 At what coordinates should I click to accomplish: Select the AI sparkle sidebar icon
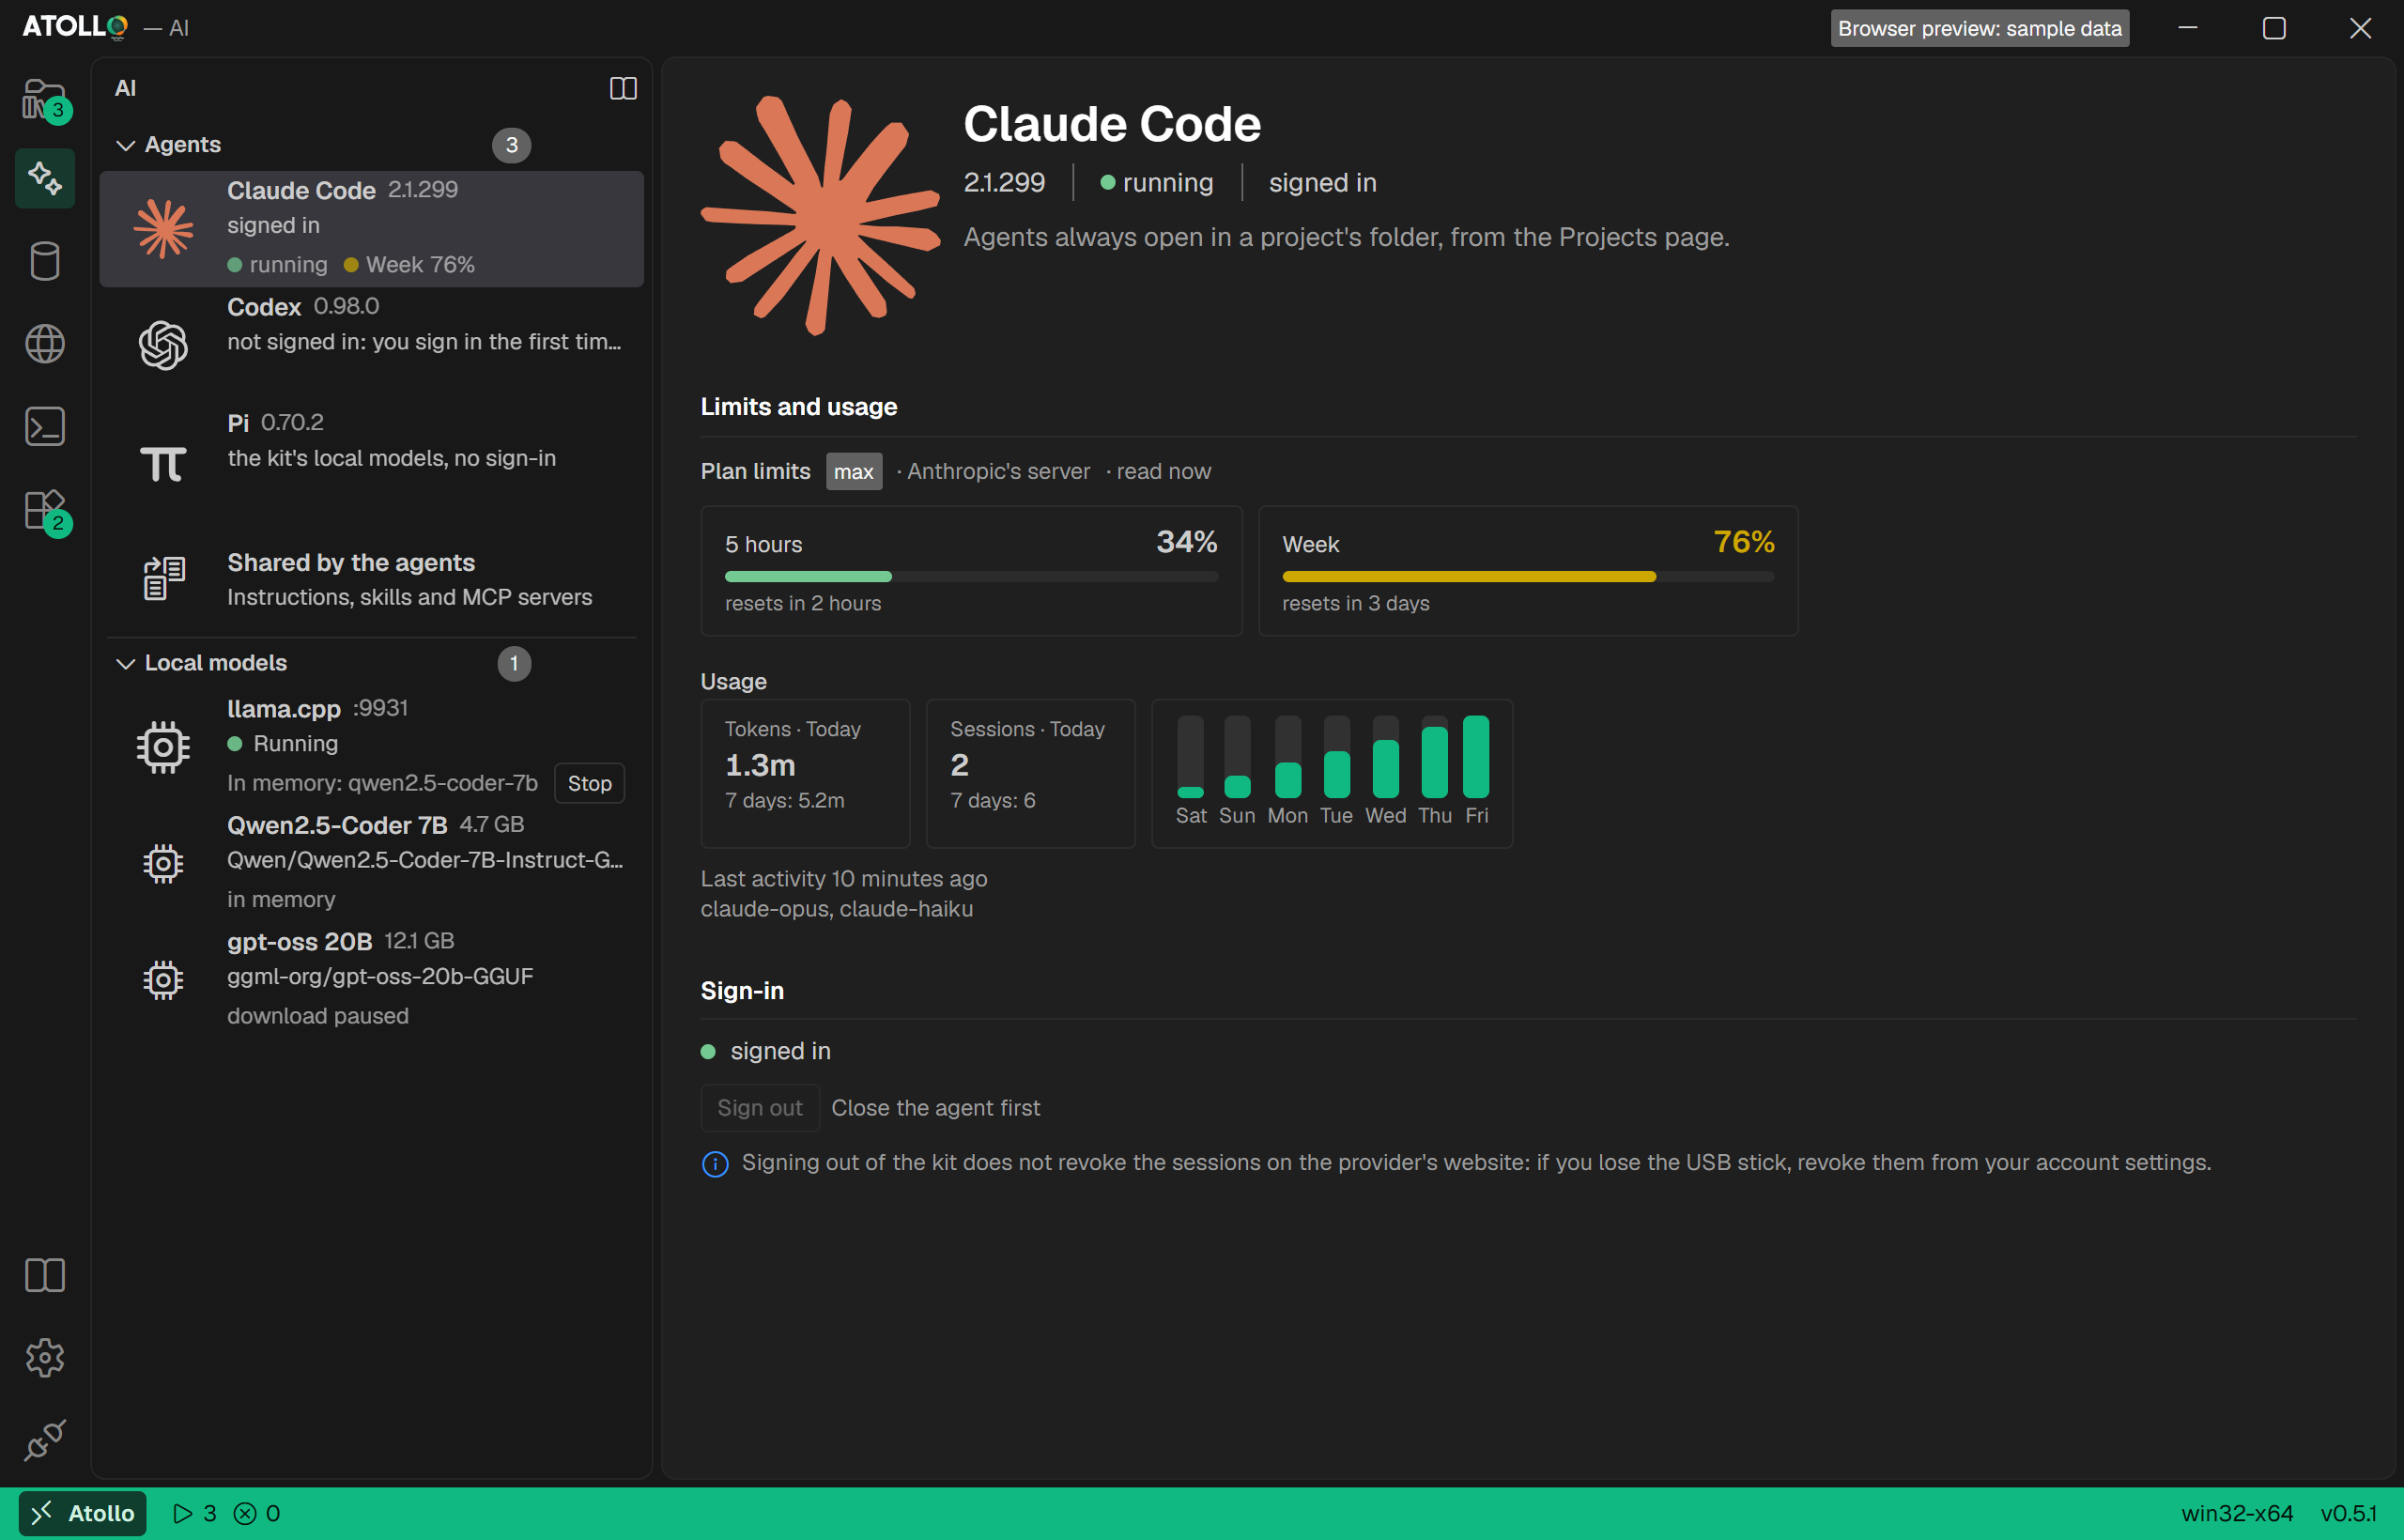(x=45, y=178)
